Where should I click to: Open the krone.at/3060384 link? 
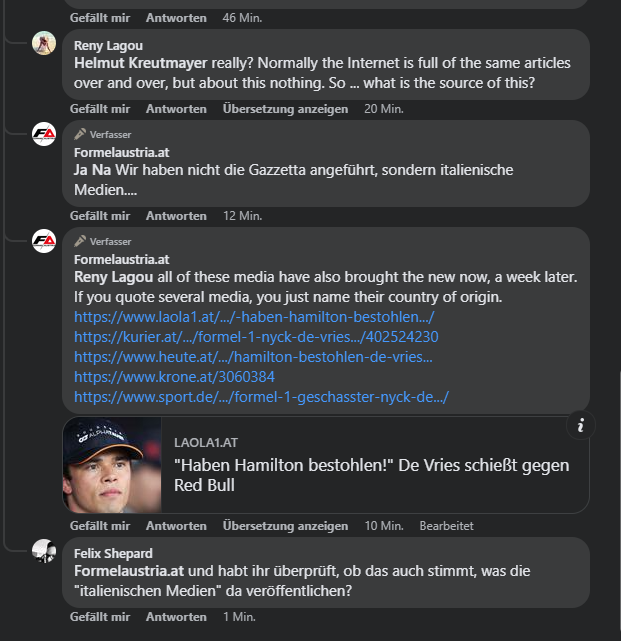click(174, 377)
